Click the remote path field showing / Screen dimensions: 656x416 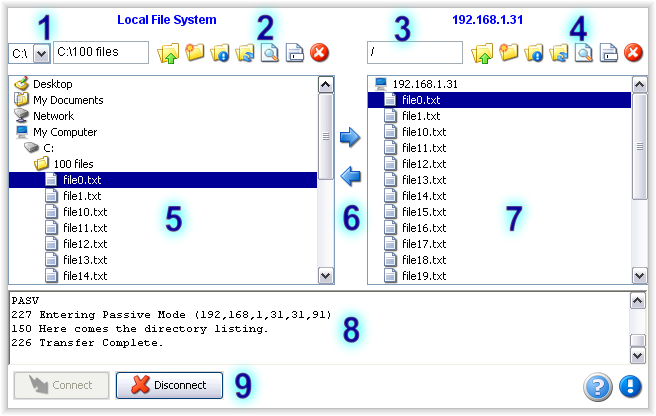(x=415, y=52)
